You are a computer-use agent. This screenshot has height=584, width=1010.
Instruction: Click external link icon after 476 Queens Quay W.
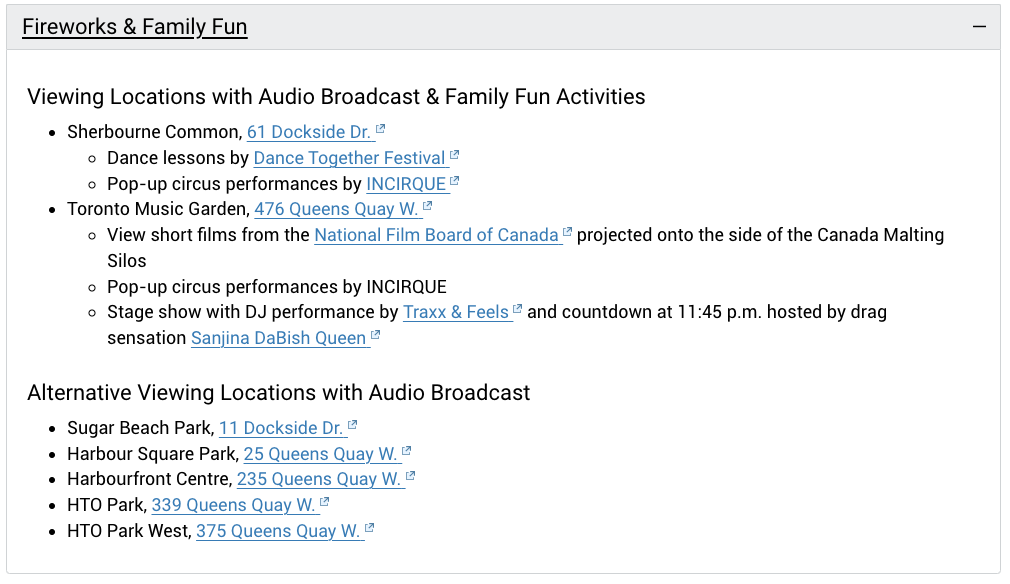428,207
